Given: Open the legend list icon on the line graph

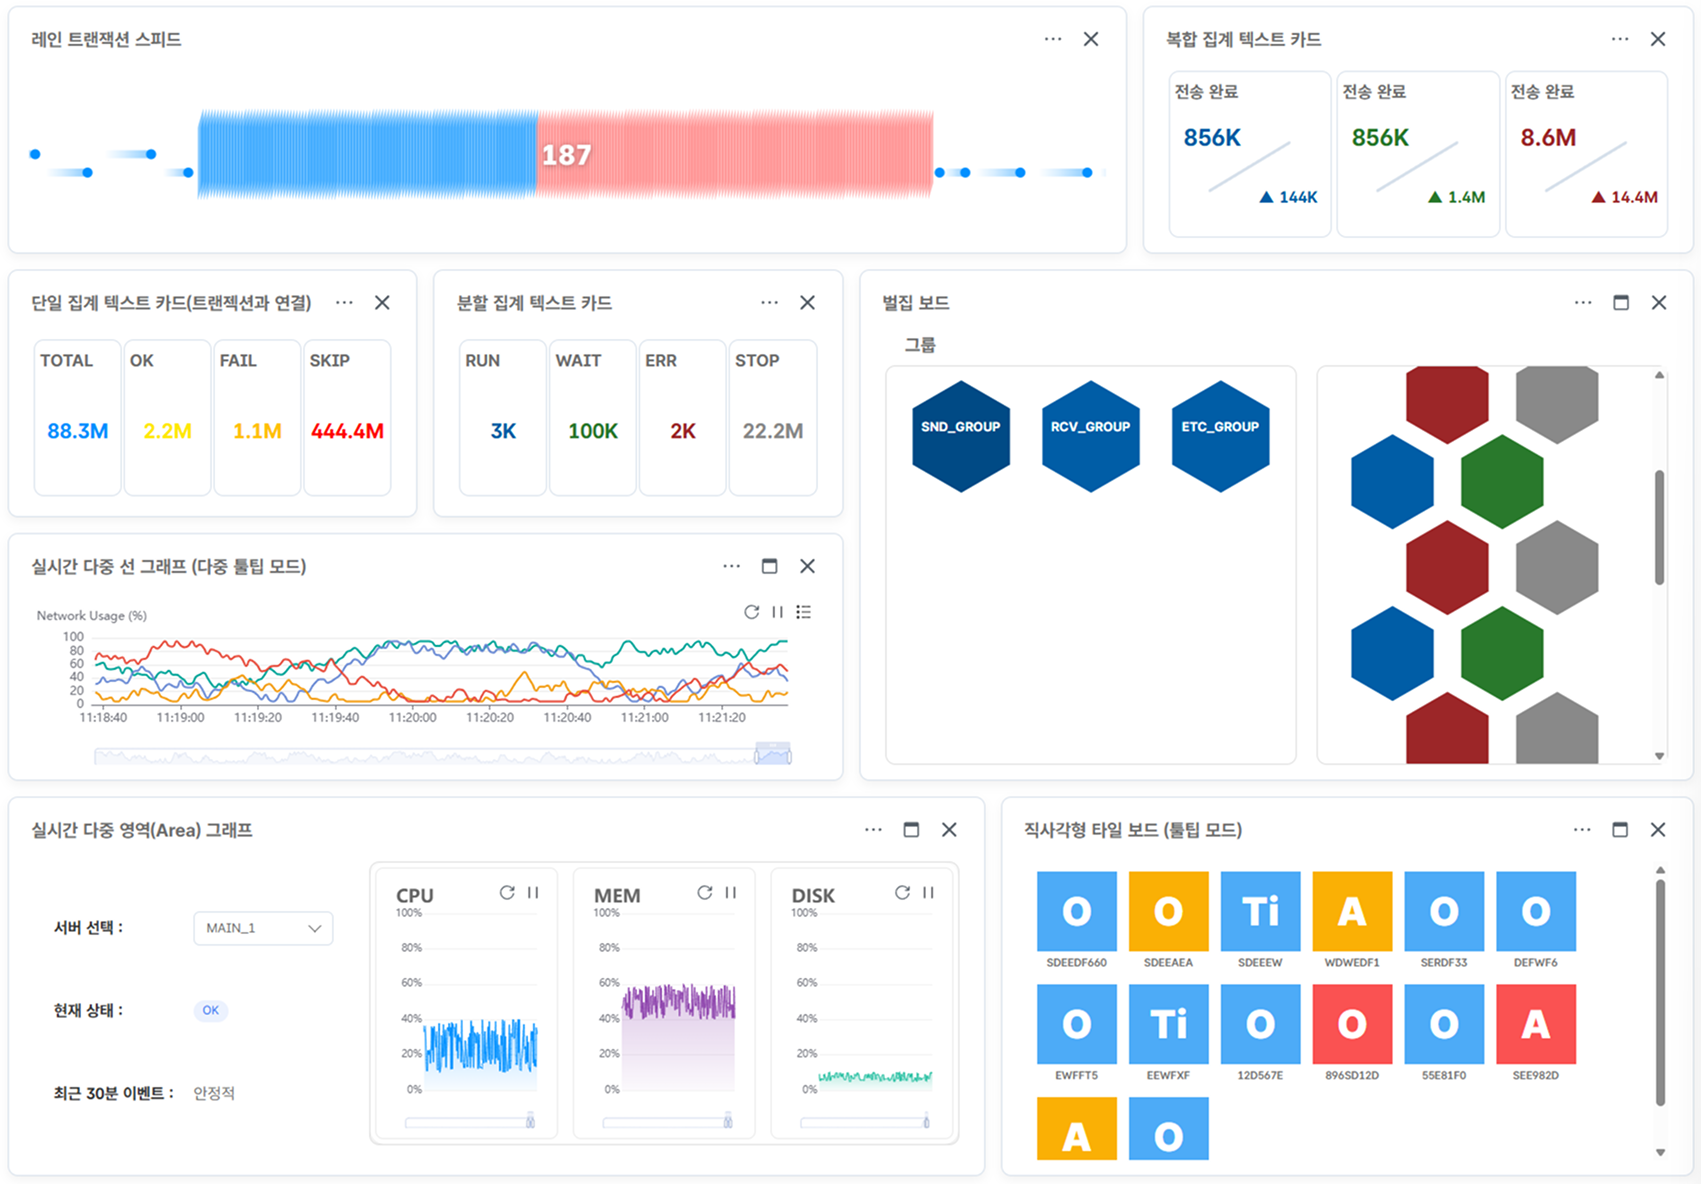Looking at the screenshot, I should tap(805, 612).
